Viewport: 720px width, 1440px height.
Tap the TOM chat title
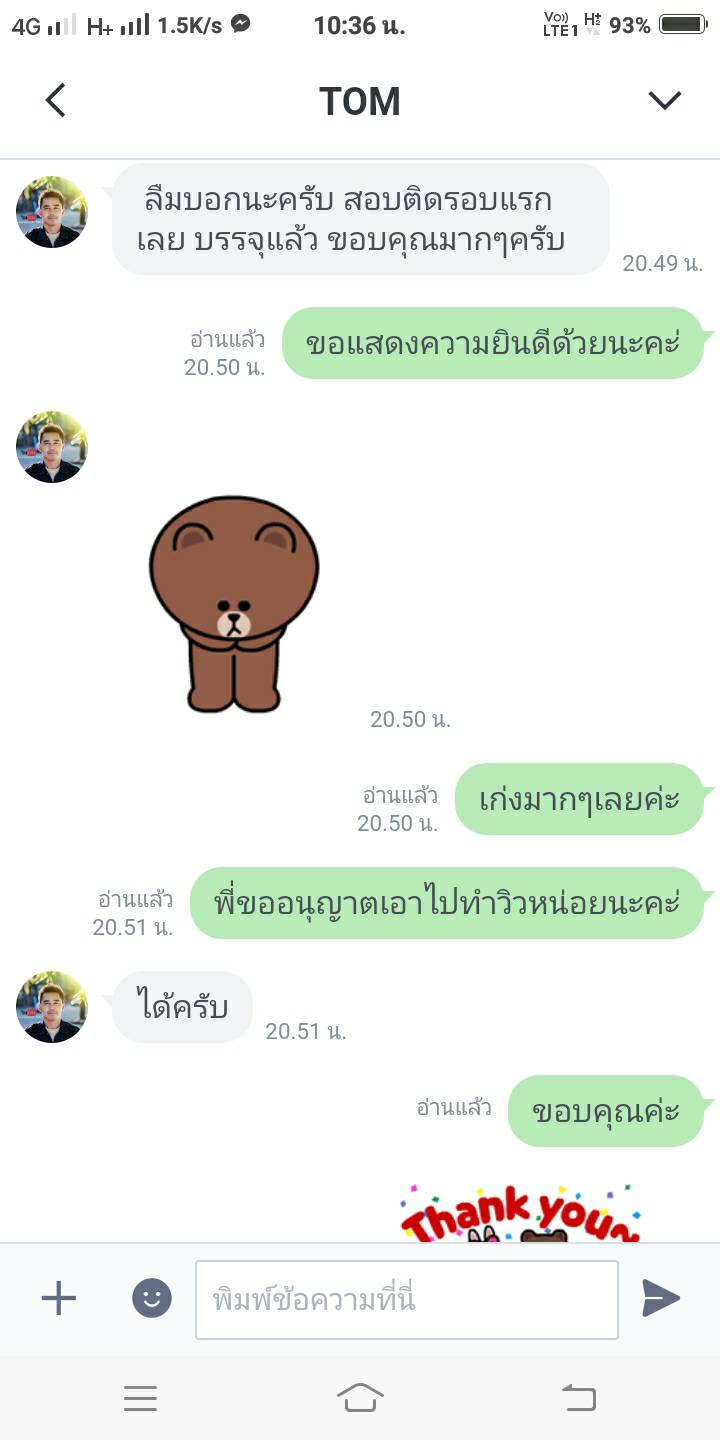(360, 101)
